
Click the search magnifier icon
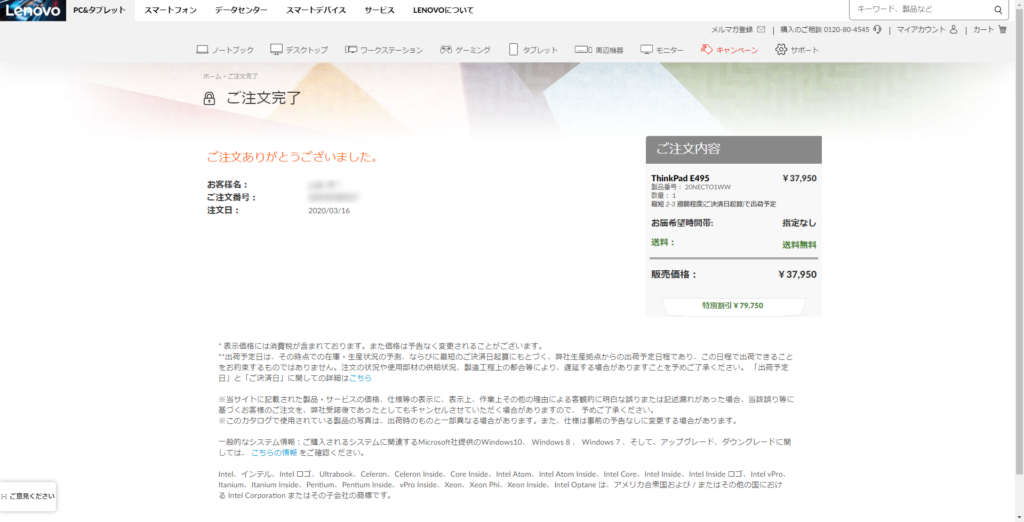(x=998, y=10)
